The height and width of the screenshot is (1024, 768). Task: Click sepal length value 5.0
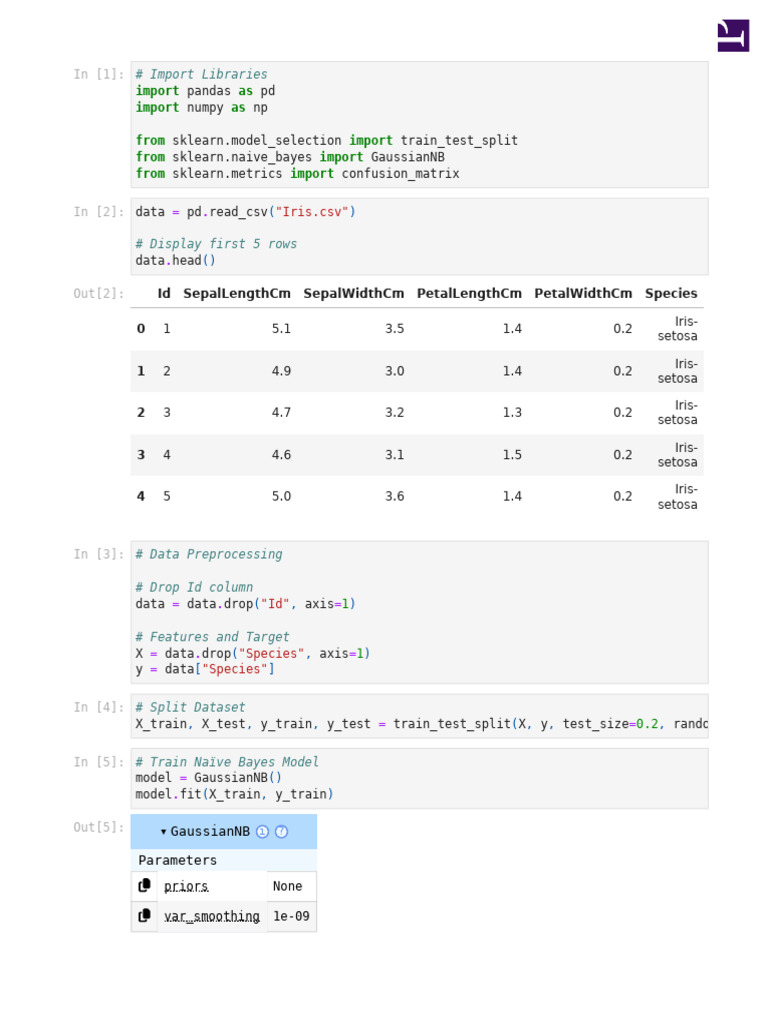(x=281, y=496)
